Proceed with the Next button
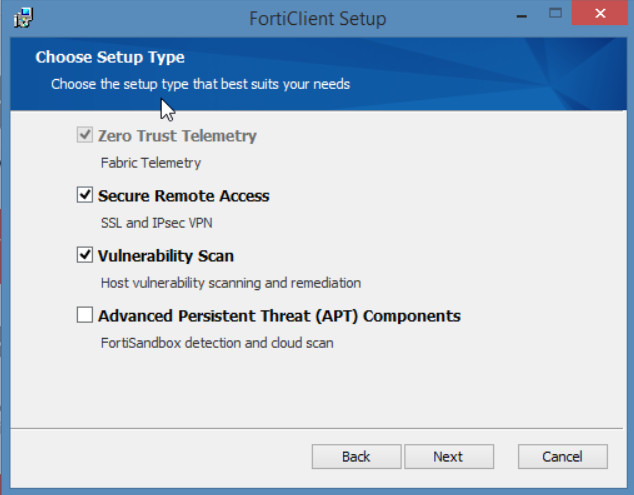Viewport: 634px width, 495px height. click(x=449, y=457)
